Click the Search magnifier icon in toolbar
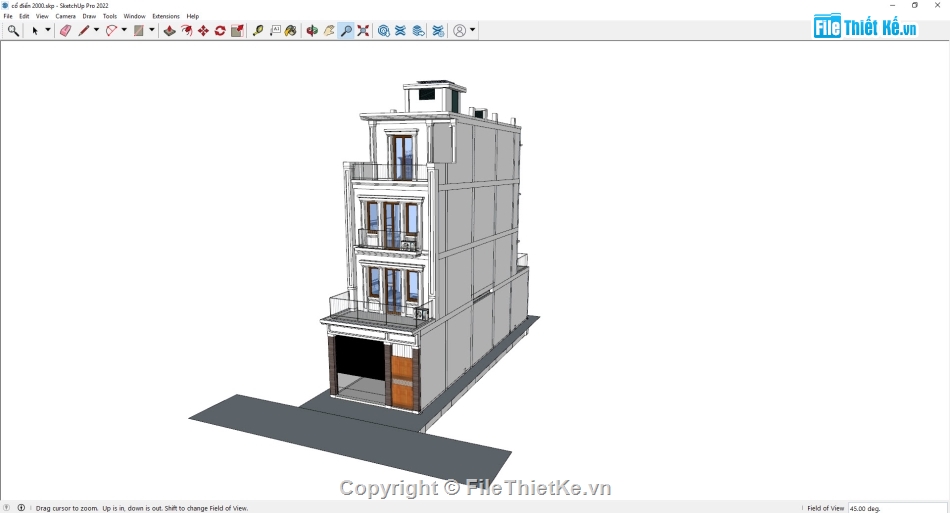 coord(13,30)
